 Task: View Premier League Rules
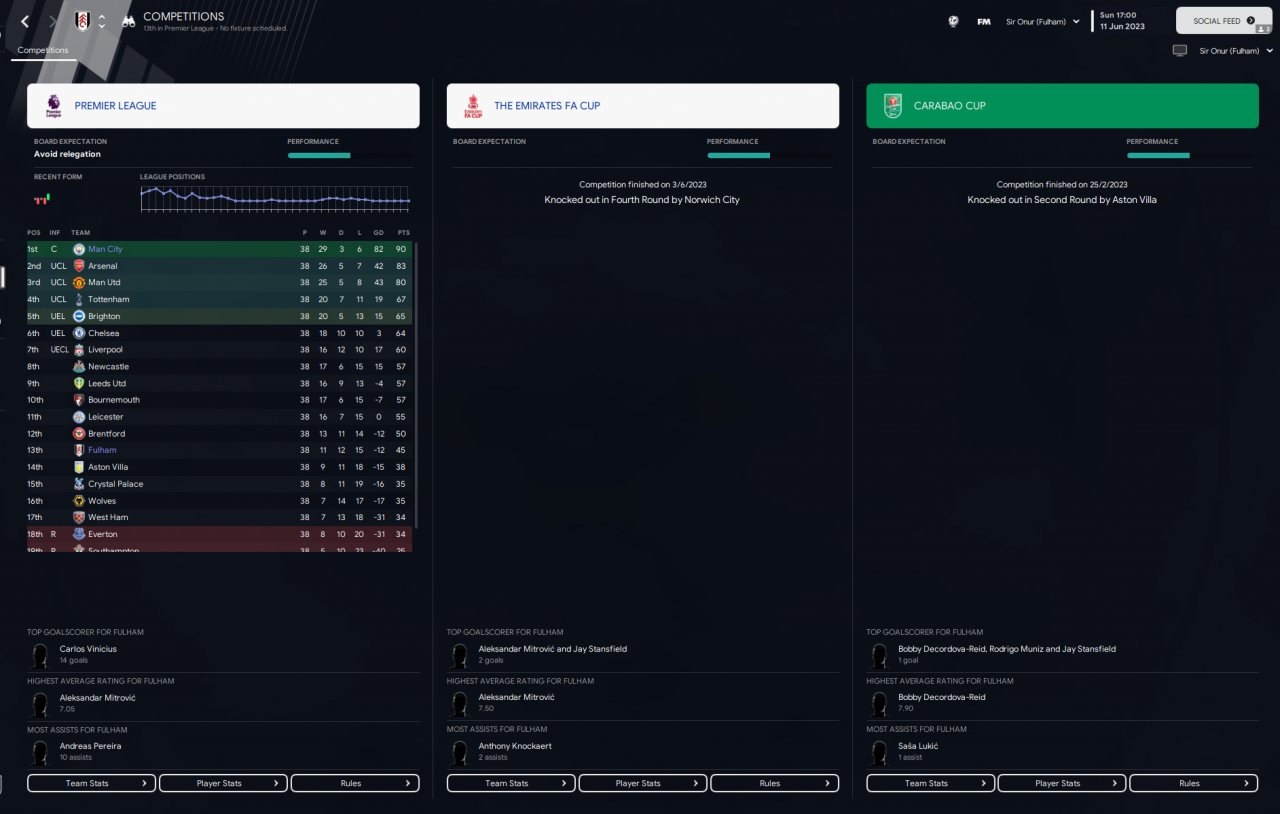pyautogui.click(x=355, y=783)
